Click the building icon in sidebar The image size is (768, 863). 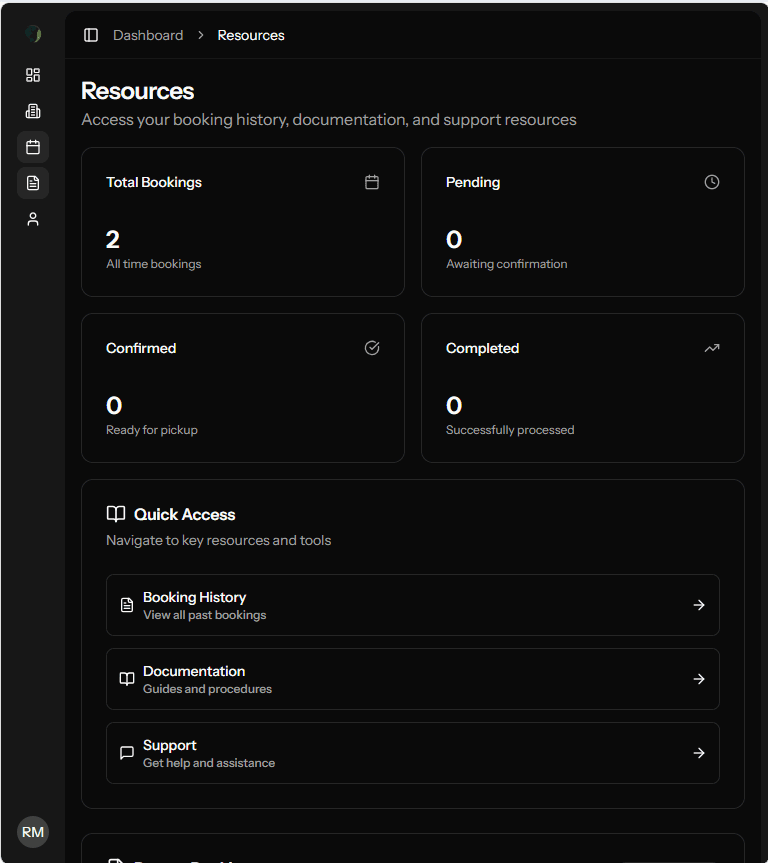tap(33, 111)
